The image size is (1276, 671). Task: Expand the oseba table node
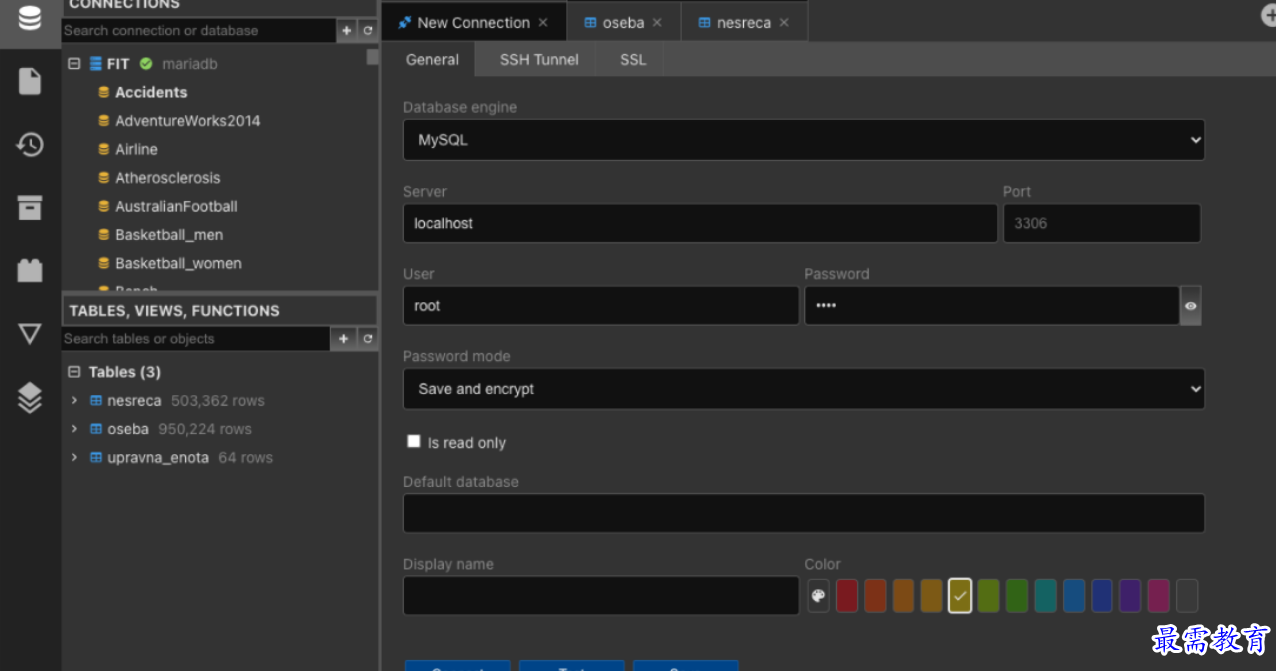[x=74, y=429]
